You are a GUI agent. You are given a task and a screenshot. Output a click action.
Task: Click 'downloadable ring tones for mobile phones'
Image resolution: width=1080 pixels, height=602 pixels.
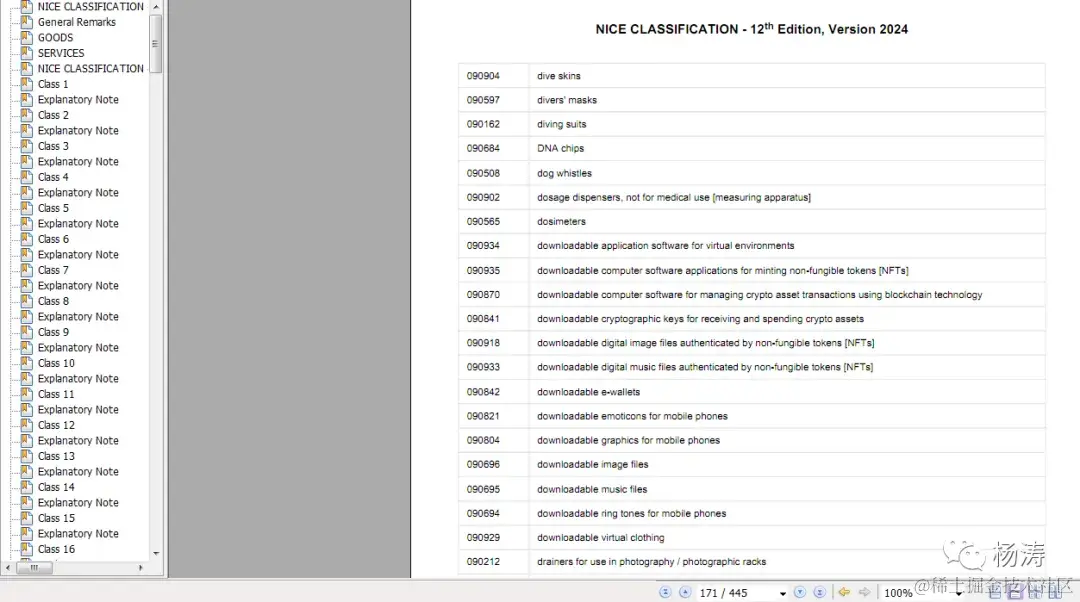(632, 513)
